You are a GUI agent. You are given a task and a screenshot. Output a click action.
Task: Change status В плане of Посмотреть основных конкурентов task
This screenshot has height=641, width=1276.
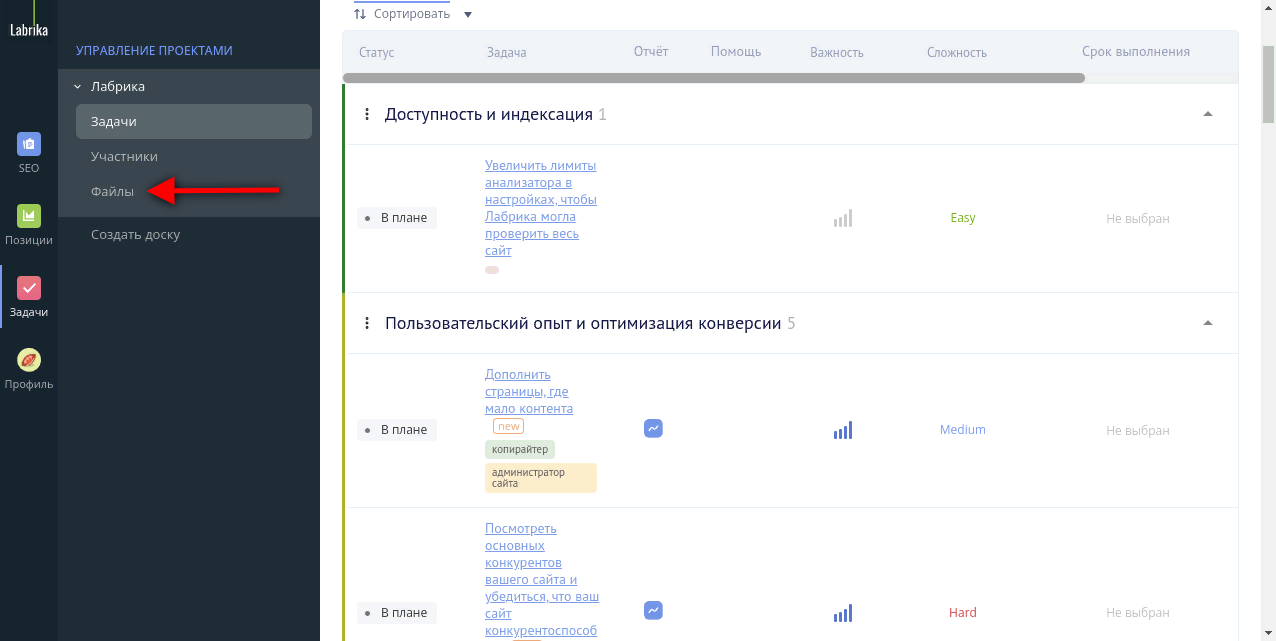pos(397,613)
